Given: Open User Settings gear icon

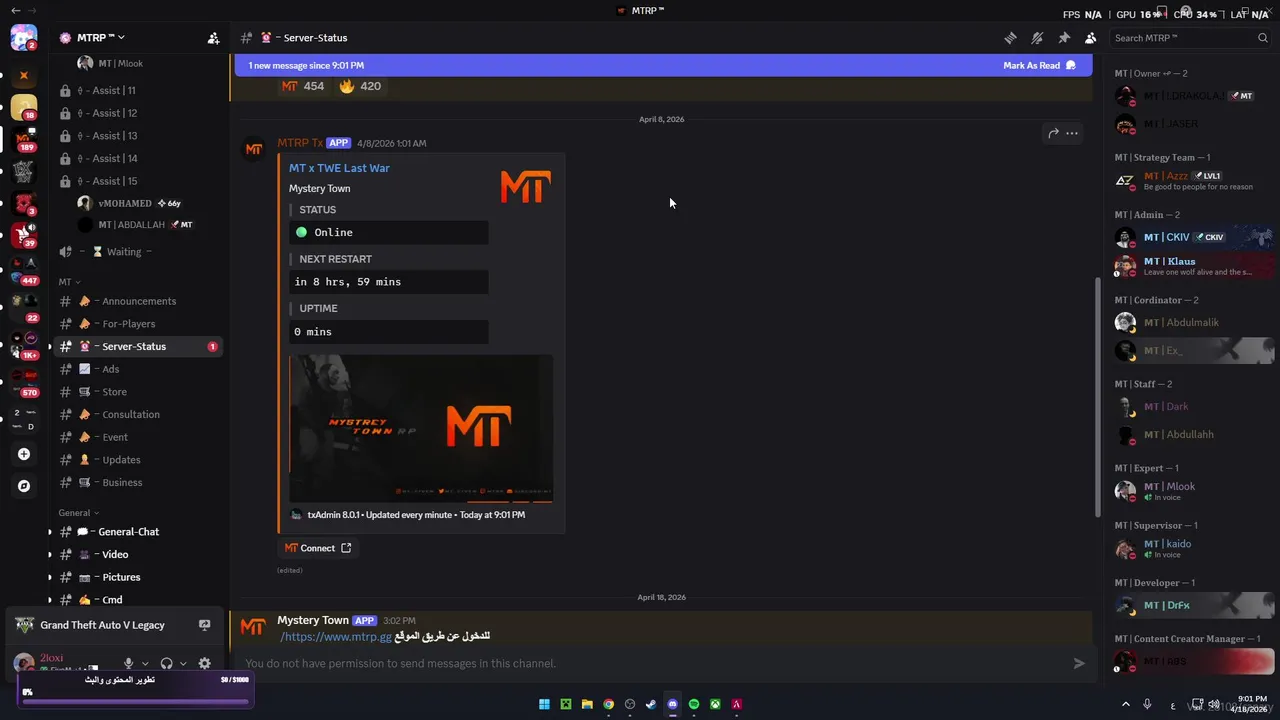Looking at the screenshot, I should [204, 663].
